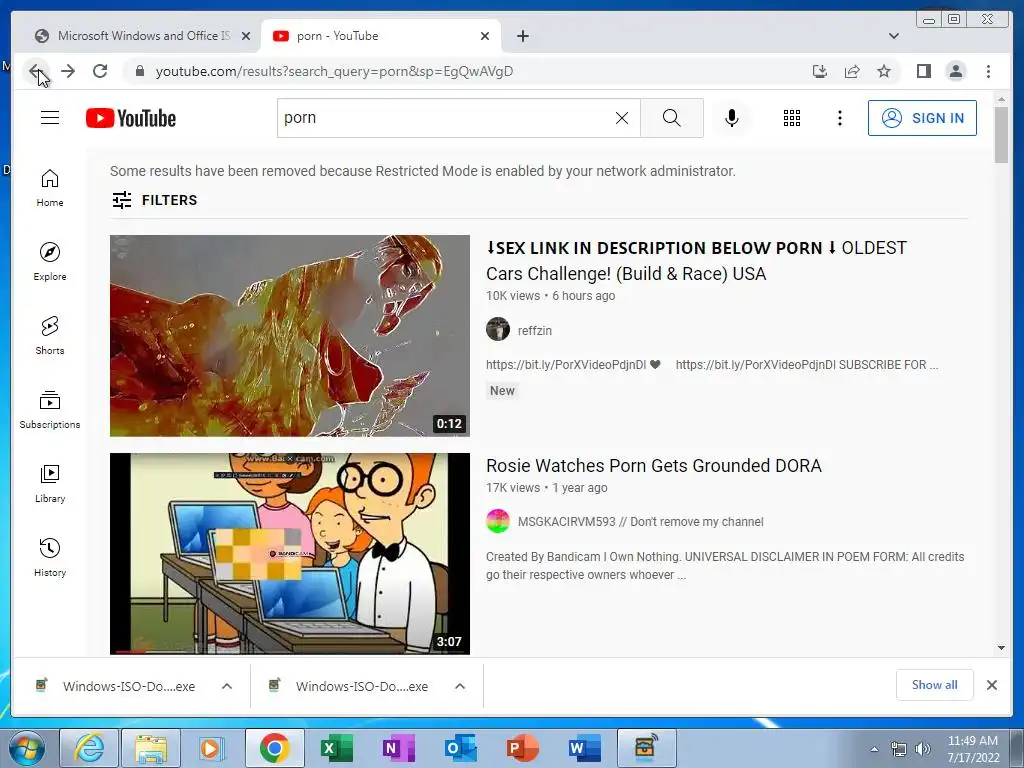Click the page vertical scrollbar thumb
The image size is (1024, 768).
(1001, 134)
